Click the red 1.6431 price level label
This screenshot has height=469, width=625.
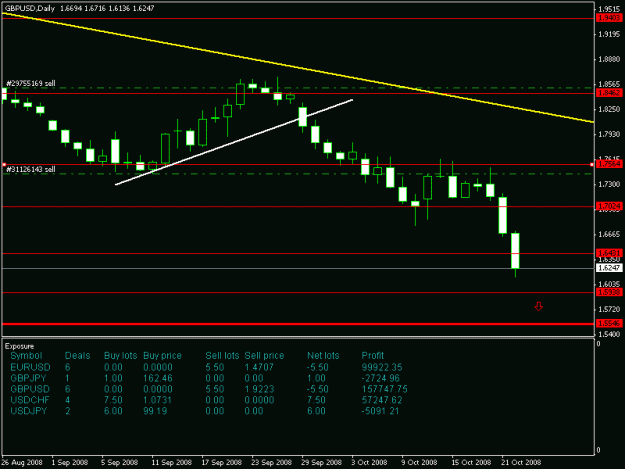coord(609,253)
